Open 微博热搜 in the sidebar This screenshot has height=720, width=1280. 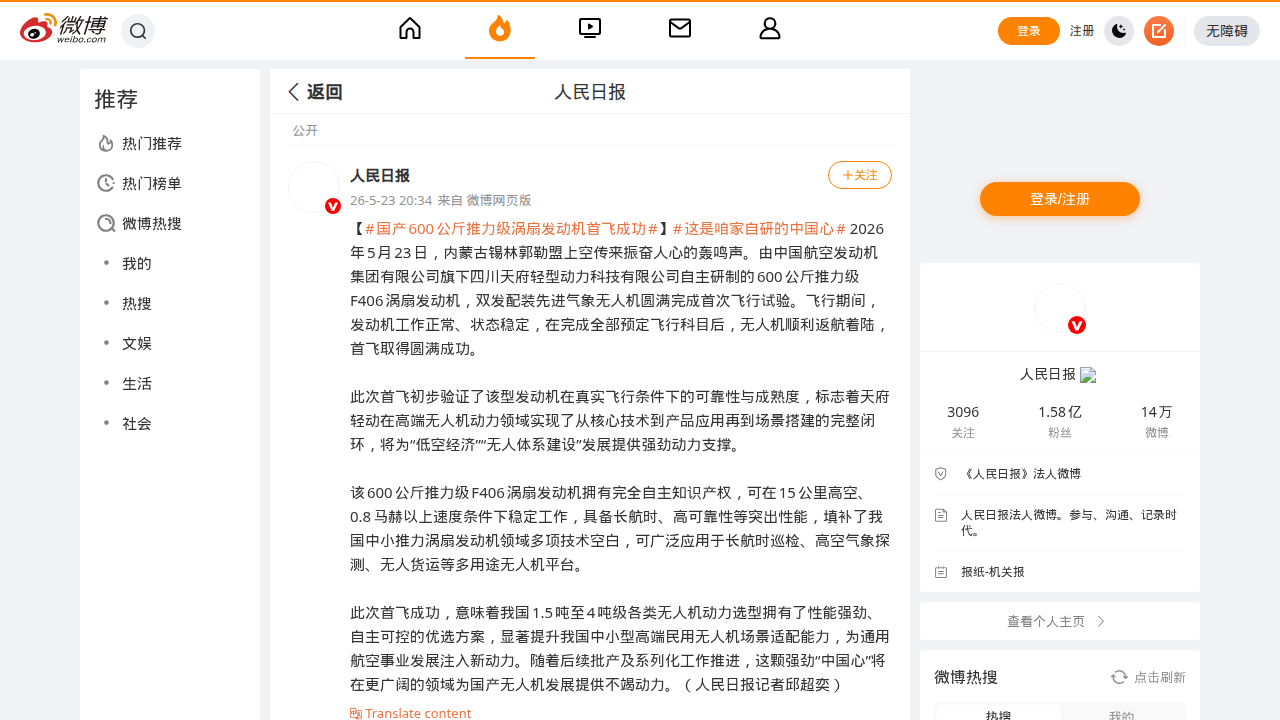click(x=170, y=223)
